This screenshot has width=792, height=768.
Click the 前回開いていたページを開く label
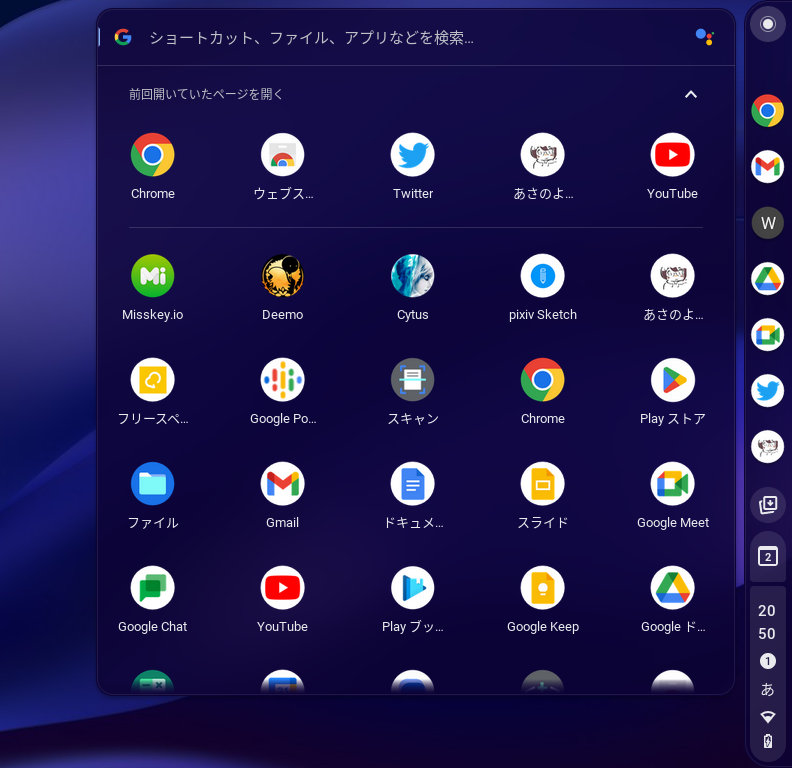(206, 94)
